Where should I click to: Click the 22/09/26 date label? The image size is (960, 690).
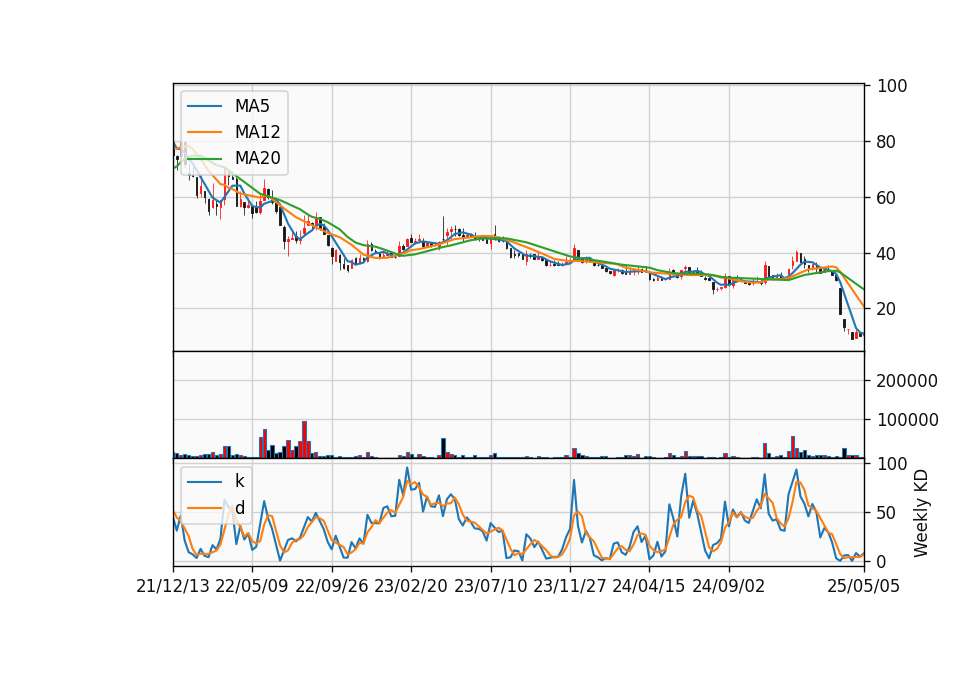point(332,586)
